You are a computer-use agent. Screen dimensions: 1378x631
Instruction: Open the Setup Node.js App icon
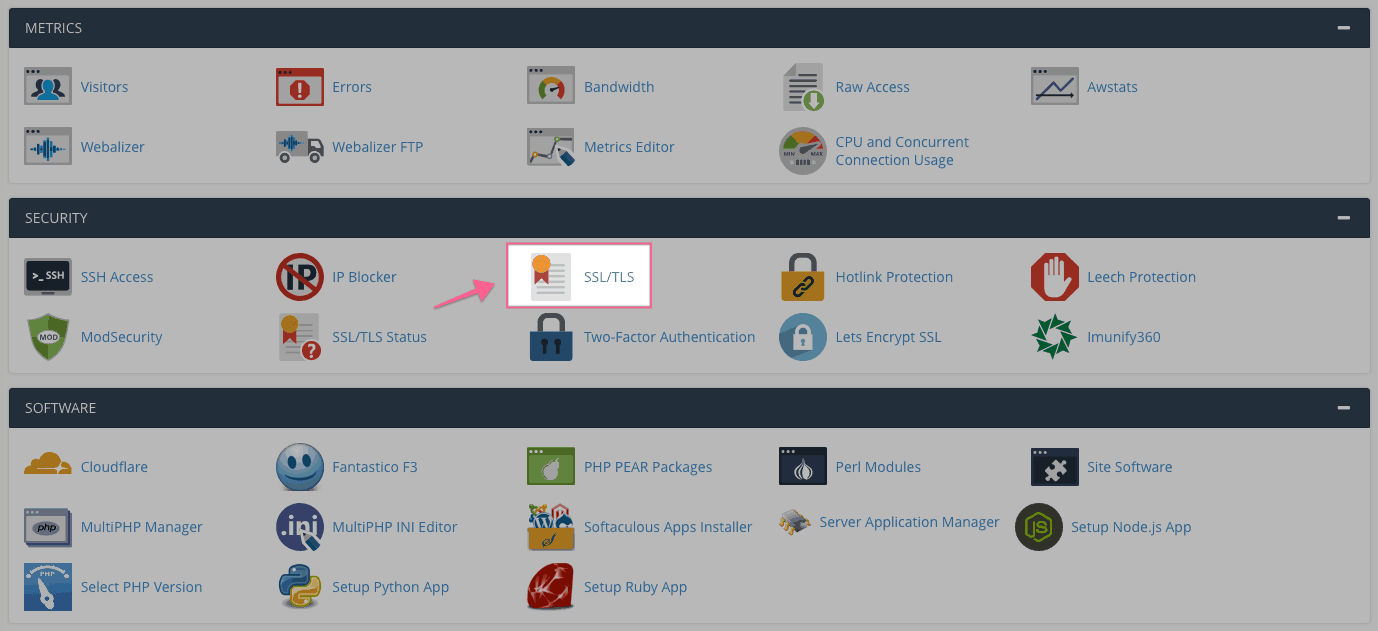[1039, 527]
